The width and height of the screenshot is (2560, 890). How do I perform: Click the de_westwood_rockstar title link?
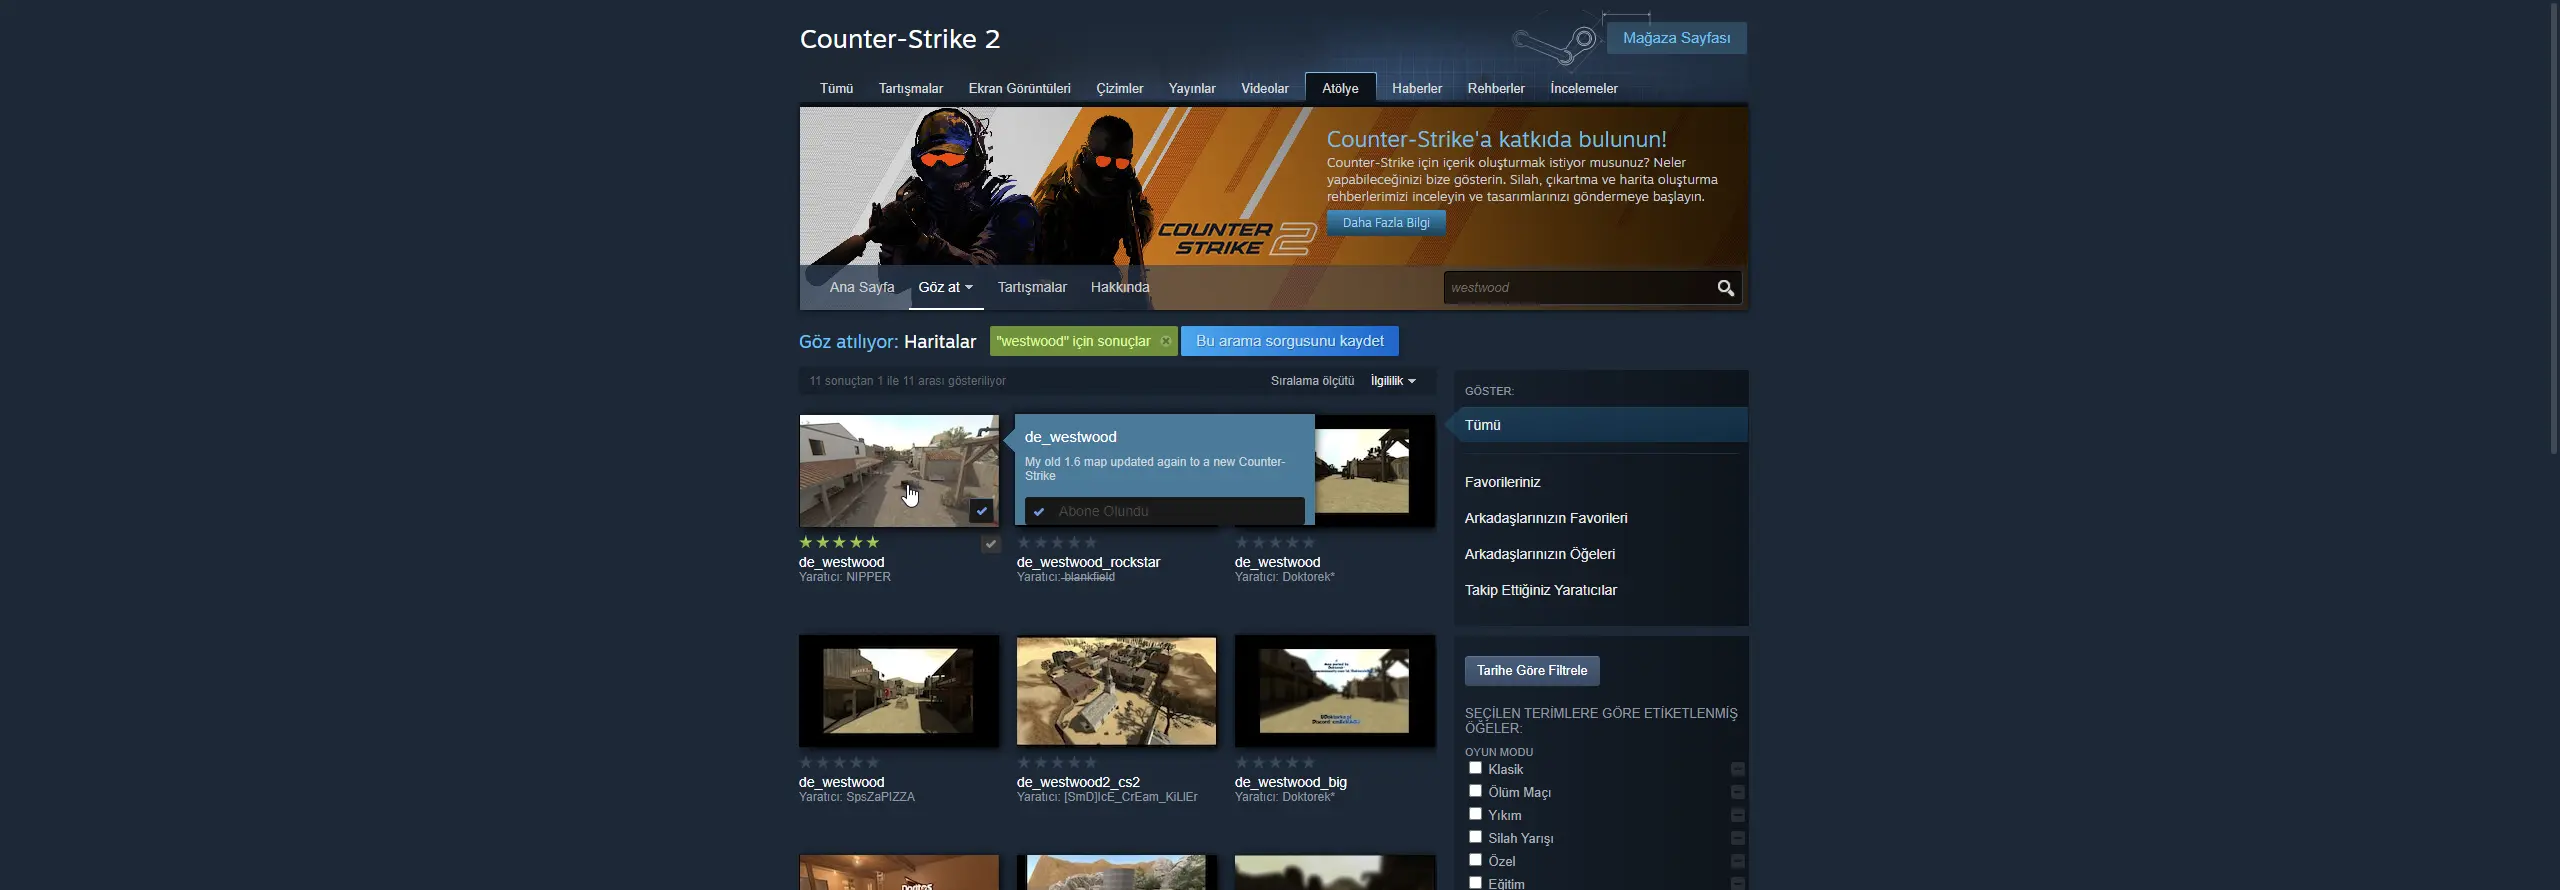click(x=1088, y=562)
